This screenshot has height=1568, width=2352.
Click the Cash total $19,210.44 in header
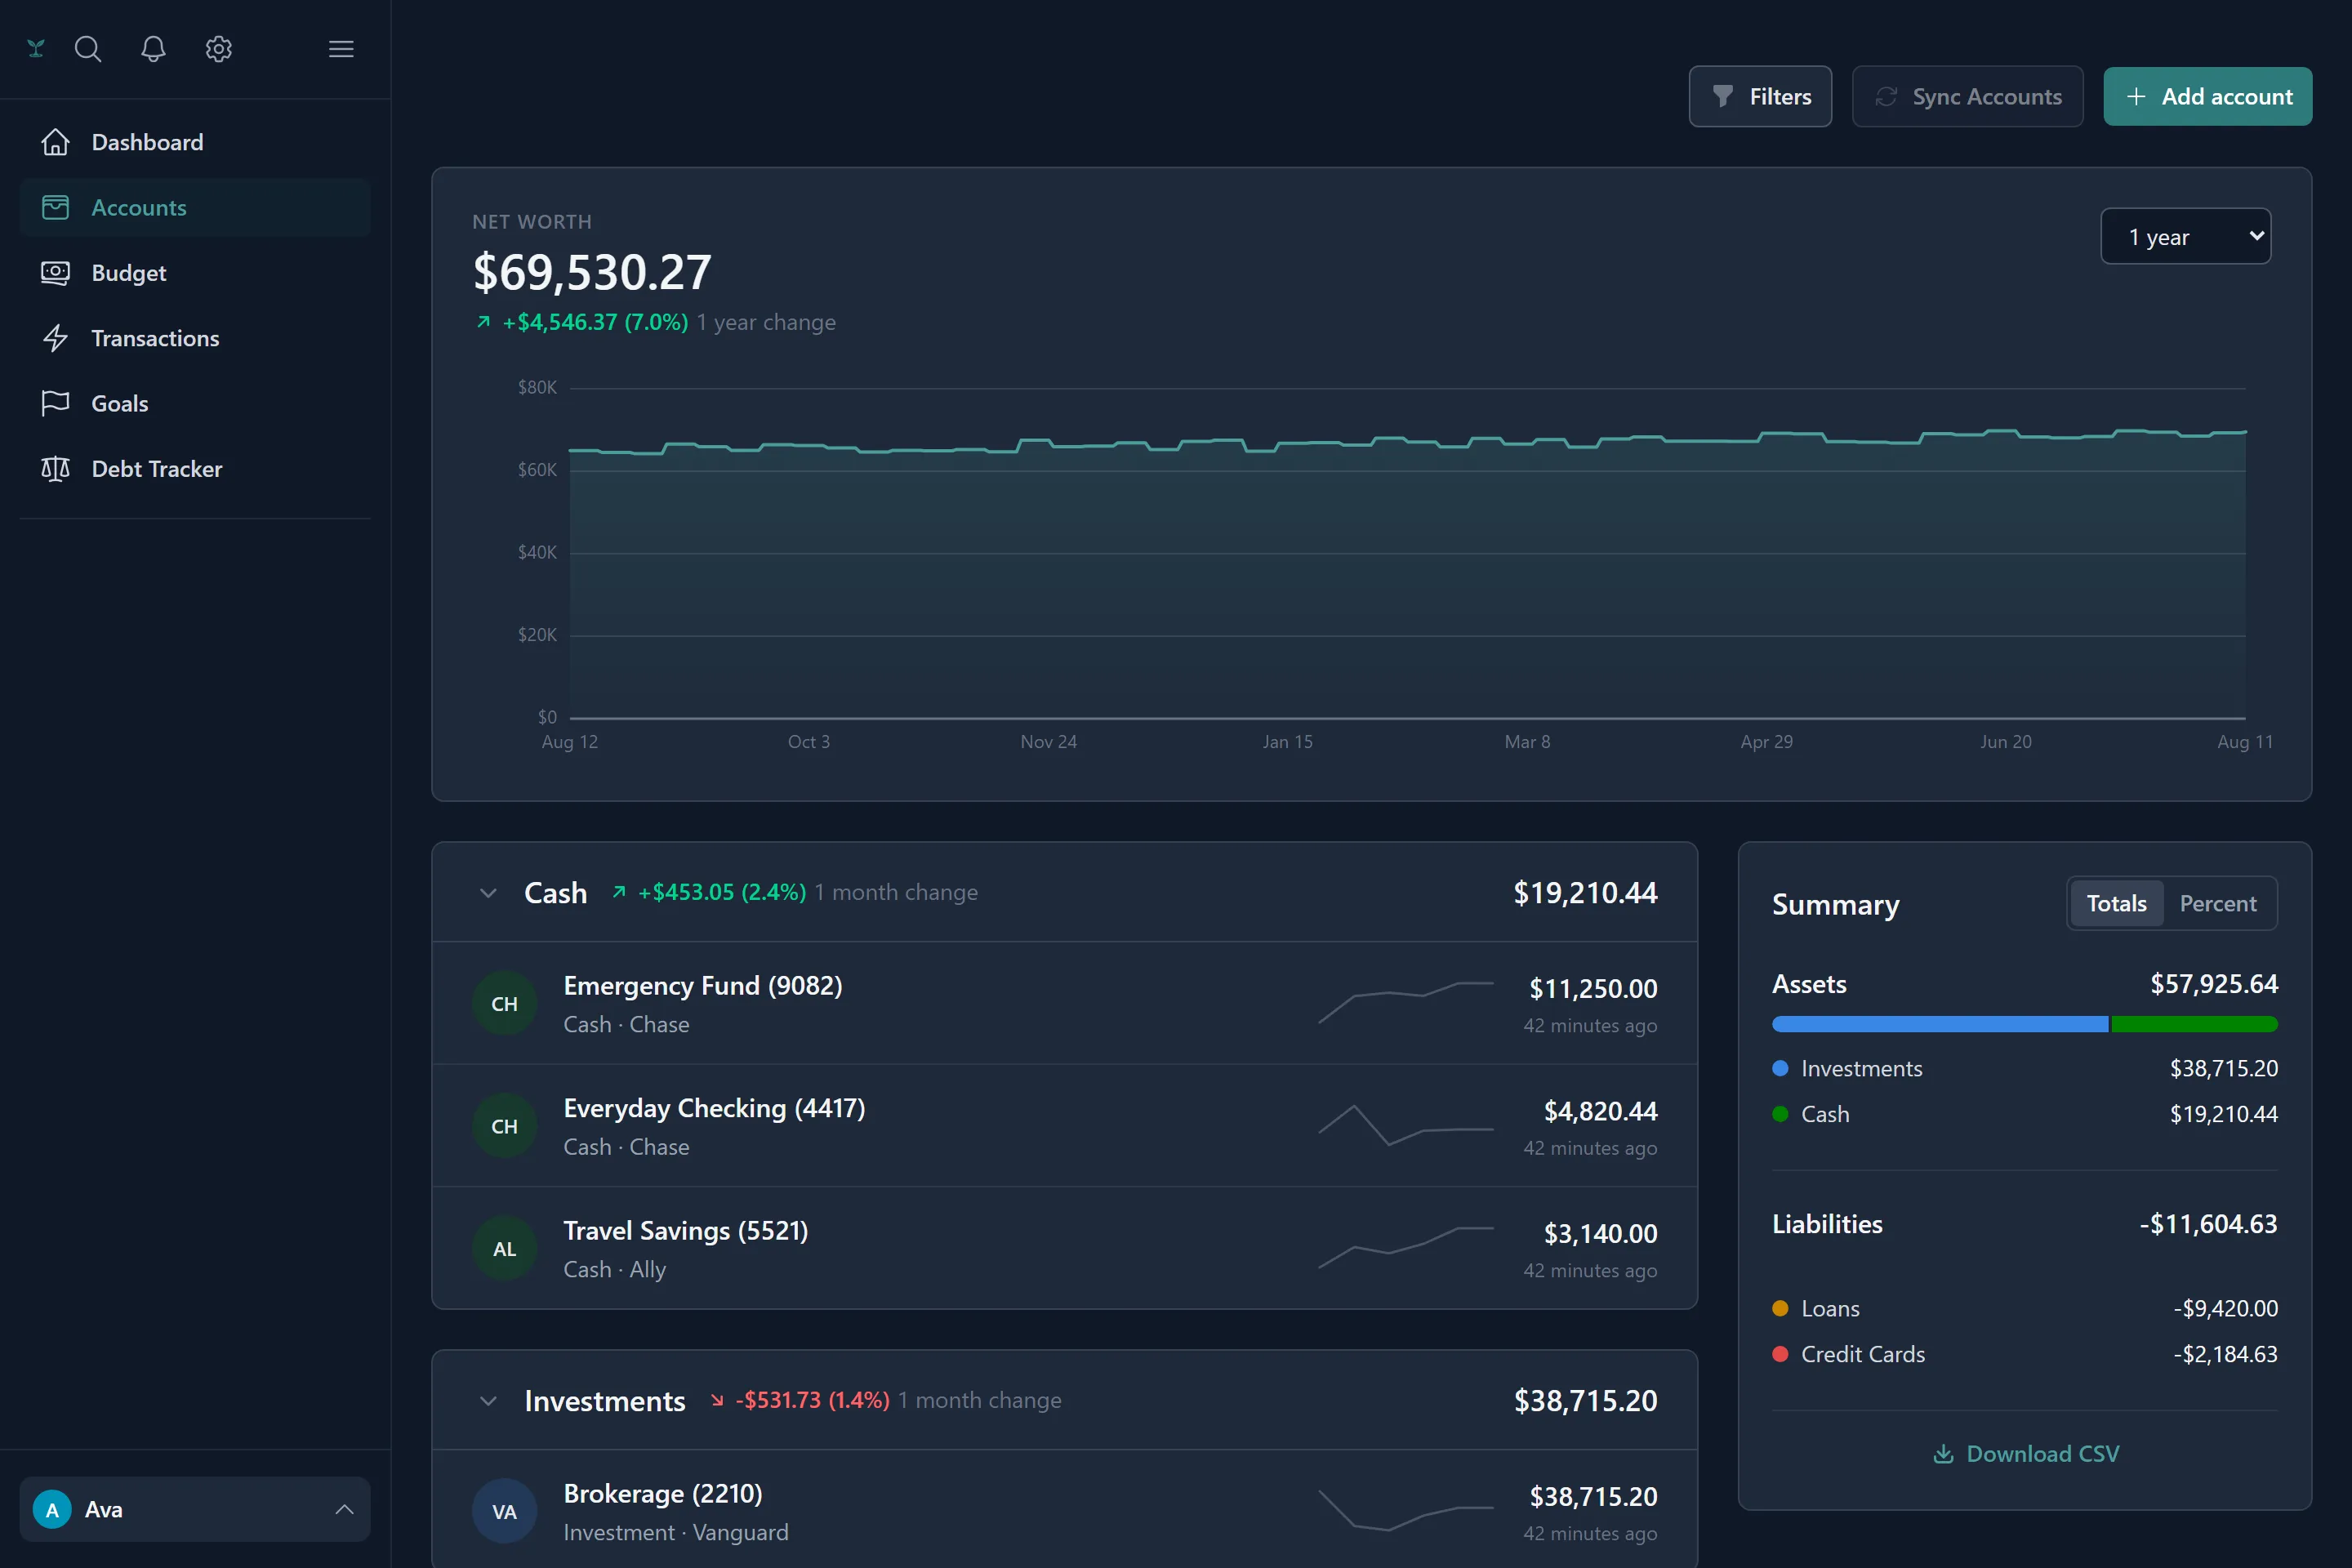point(1585,892)
